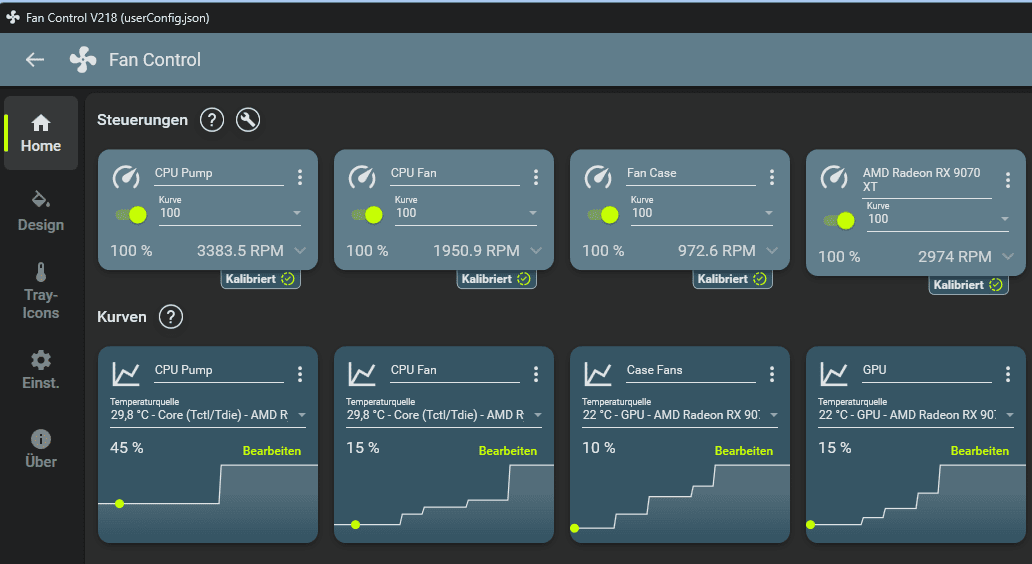Image resolution: width=1032 pixels, height=564 pixels.
Task: Select the Home tab in the sidebar
Action: [41, 134]
